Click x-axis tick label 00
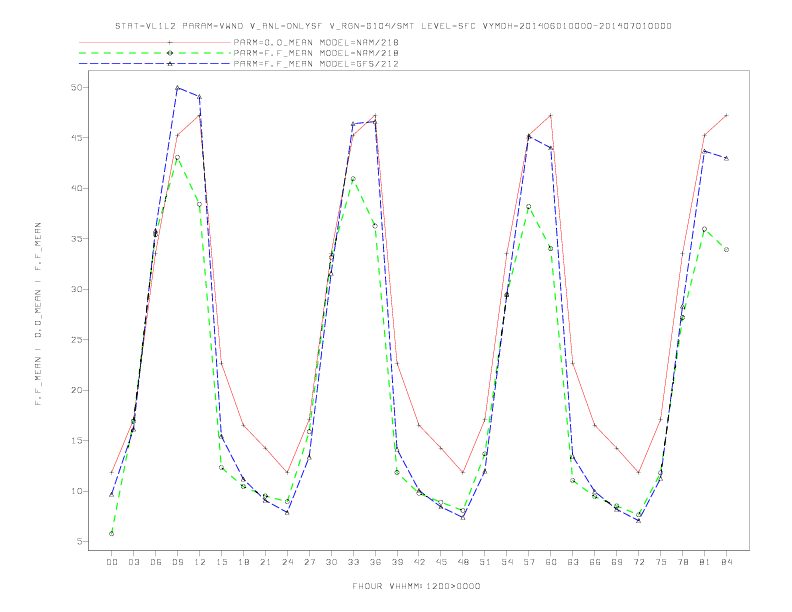Screen dimensions: 792x612 [112, 562]
